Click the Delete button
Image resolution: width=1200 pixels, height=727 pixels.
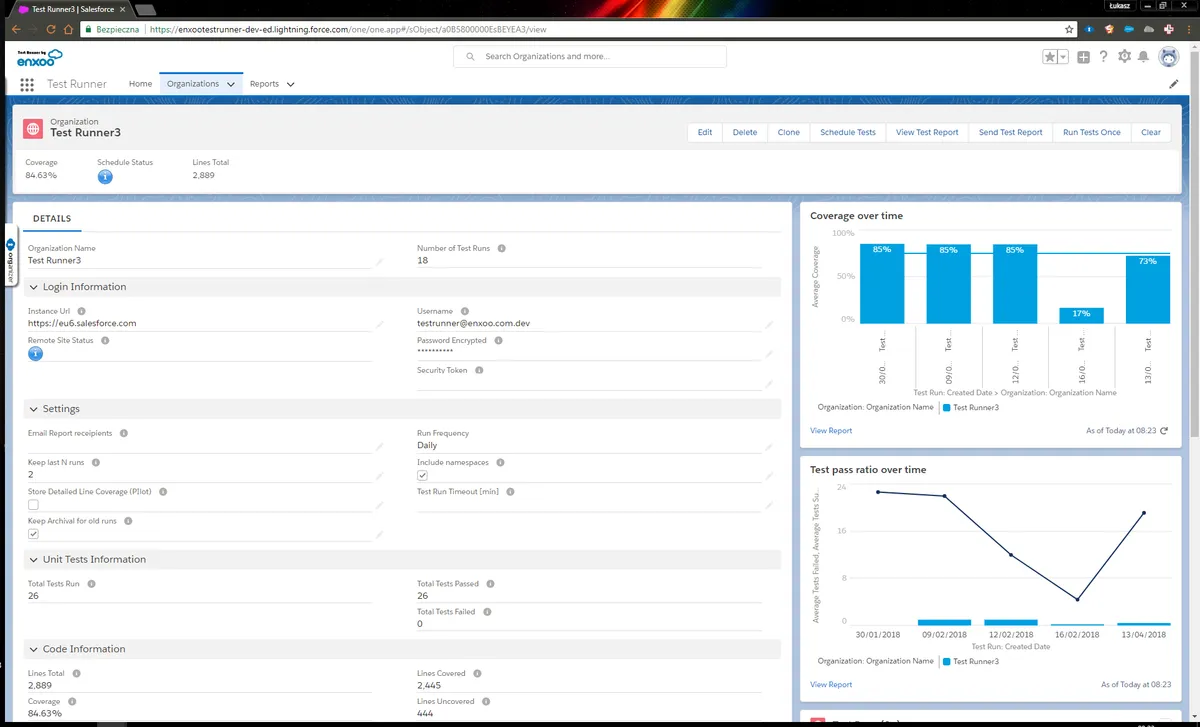(x=745, y=132)
